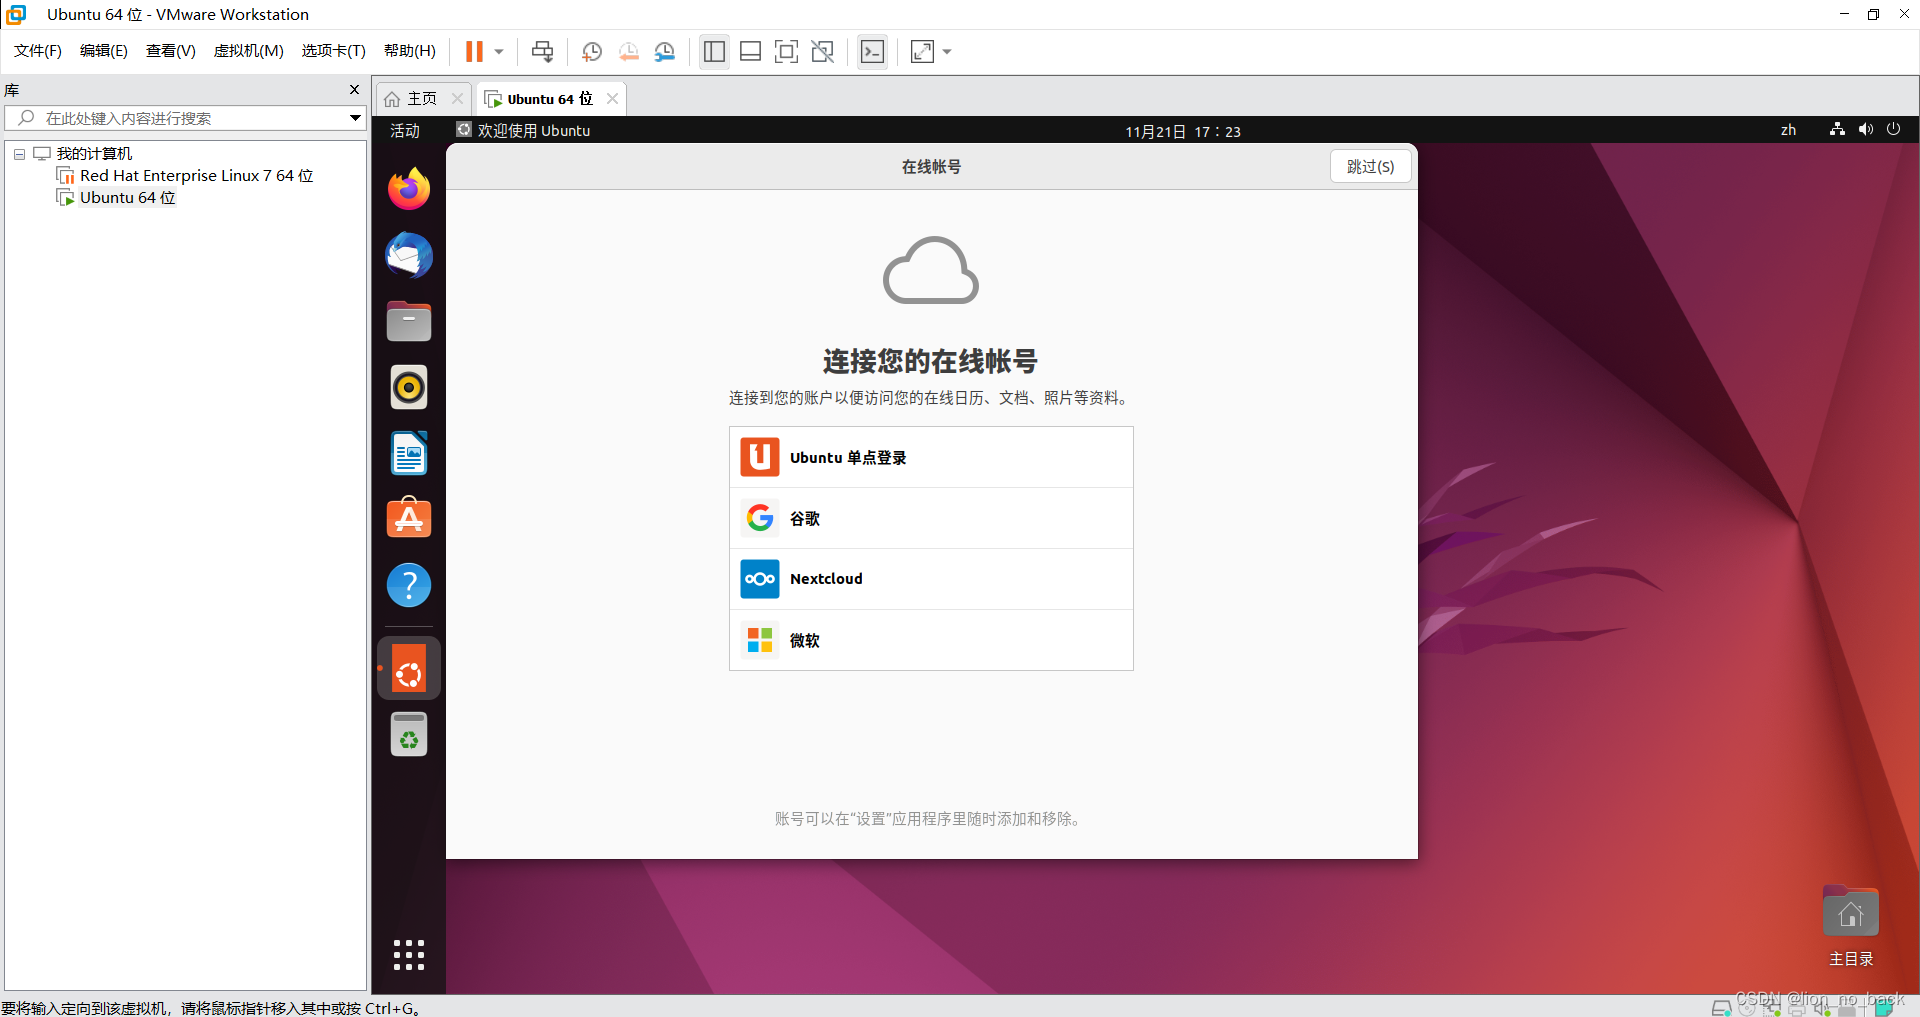The height and width of the screenshot is (1017, 1920).
Task: Send Ctrl+Alt+Del to the guest OS
Action: point(541,51)
